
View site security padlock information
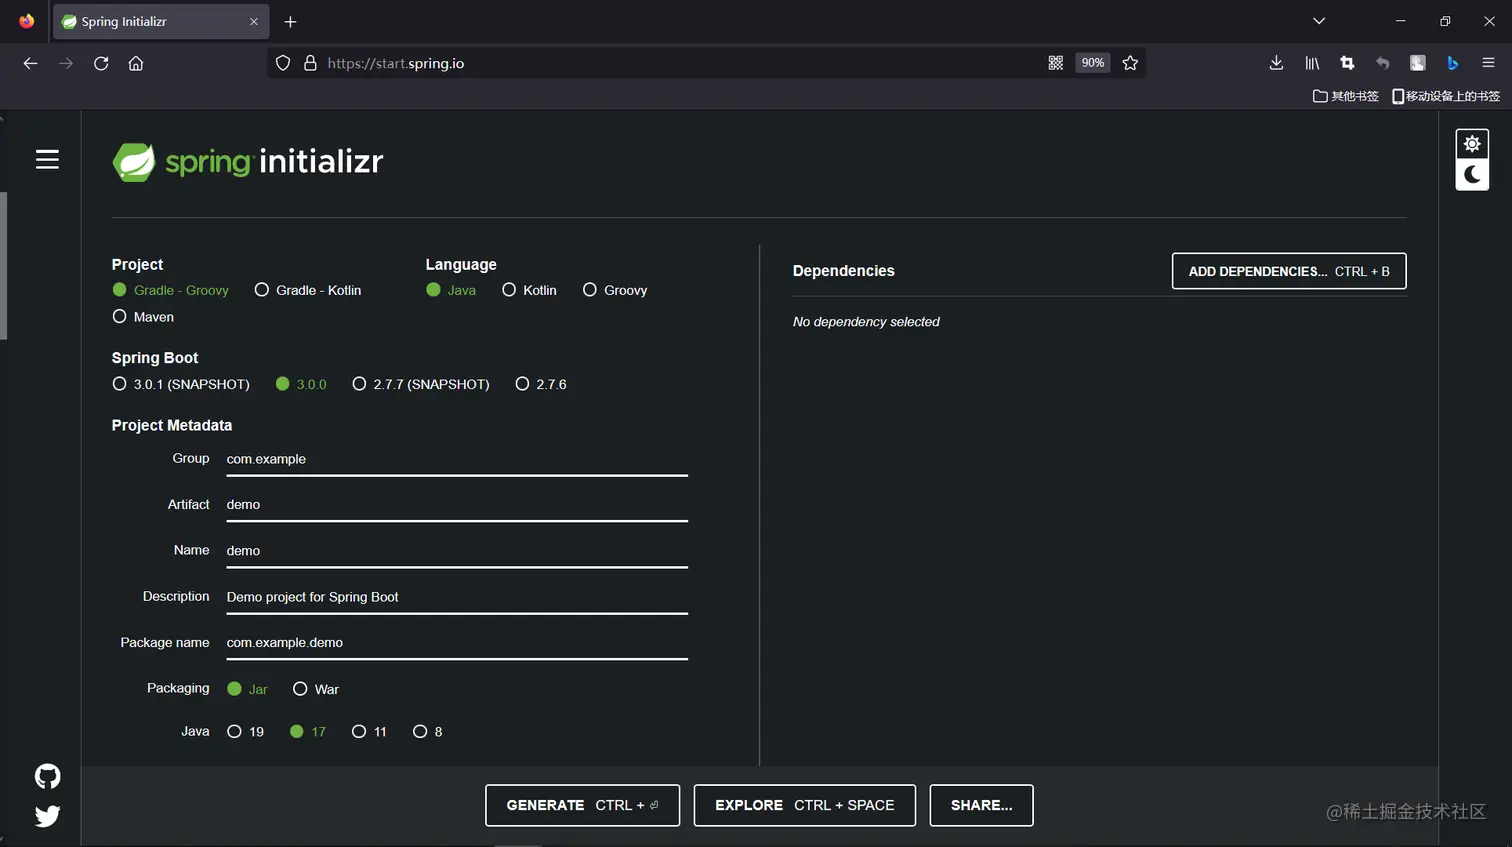pyautogui.click(x=310, y=63)
